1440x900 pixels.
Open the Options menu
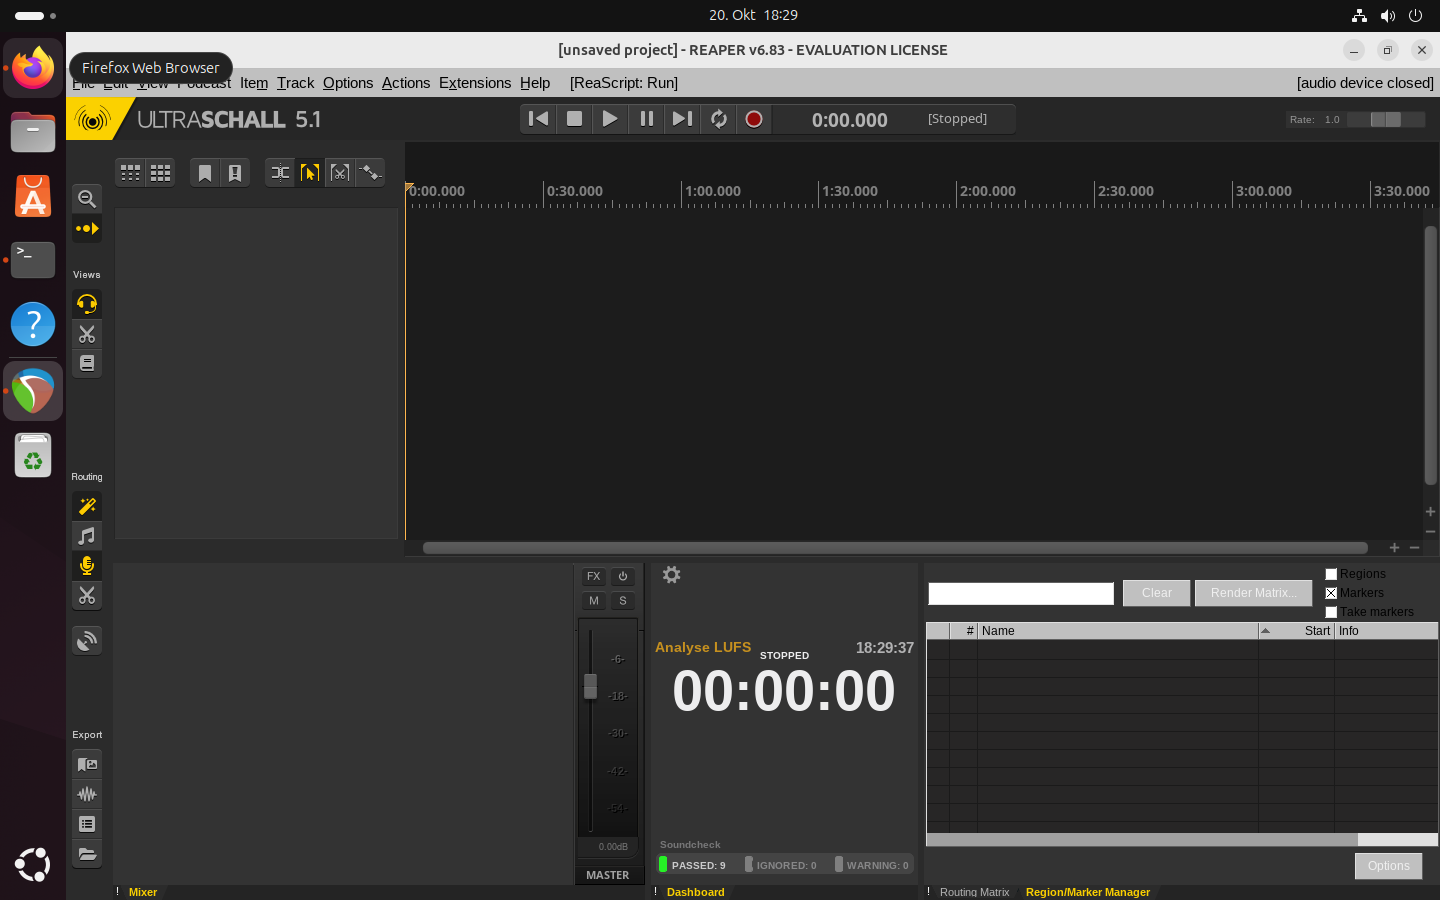pyautogui.click(x=348, y=83)
